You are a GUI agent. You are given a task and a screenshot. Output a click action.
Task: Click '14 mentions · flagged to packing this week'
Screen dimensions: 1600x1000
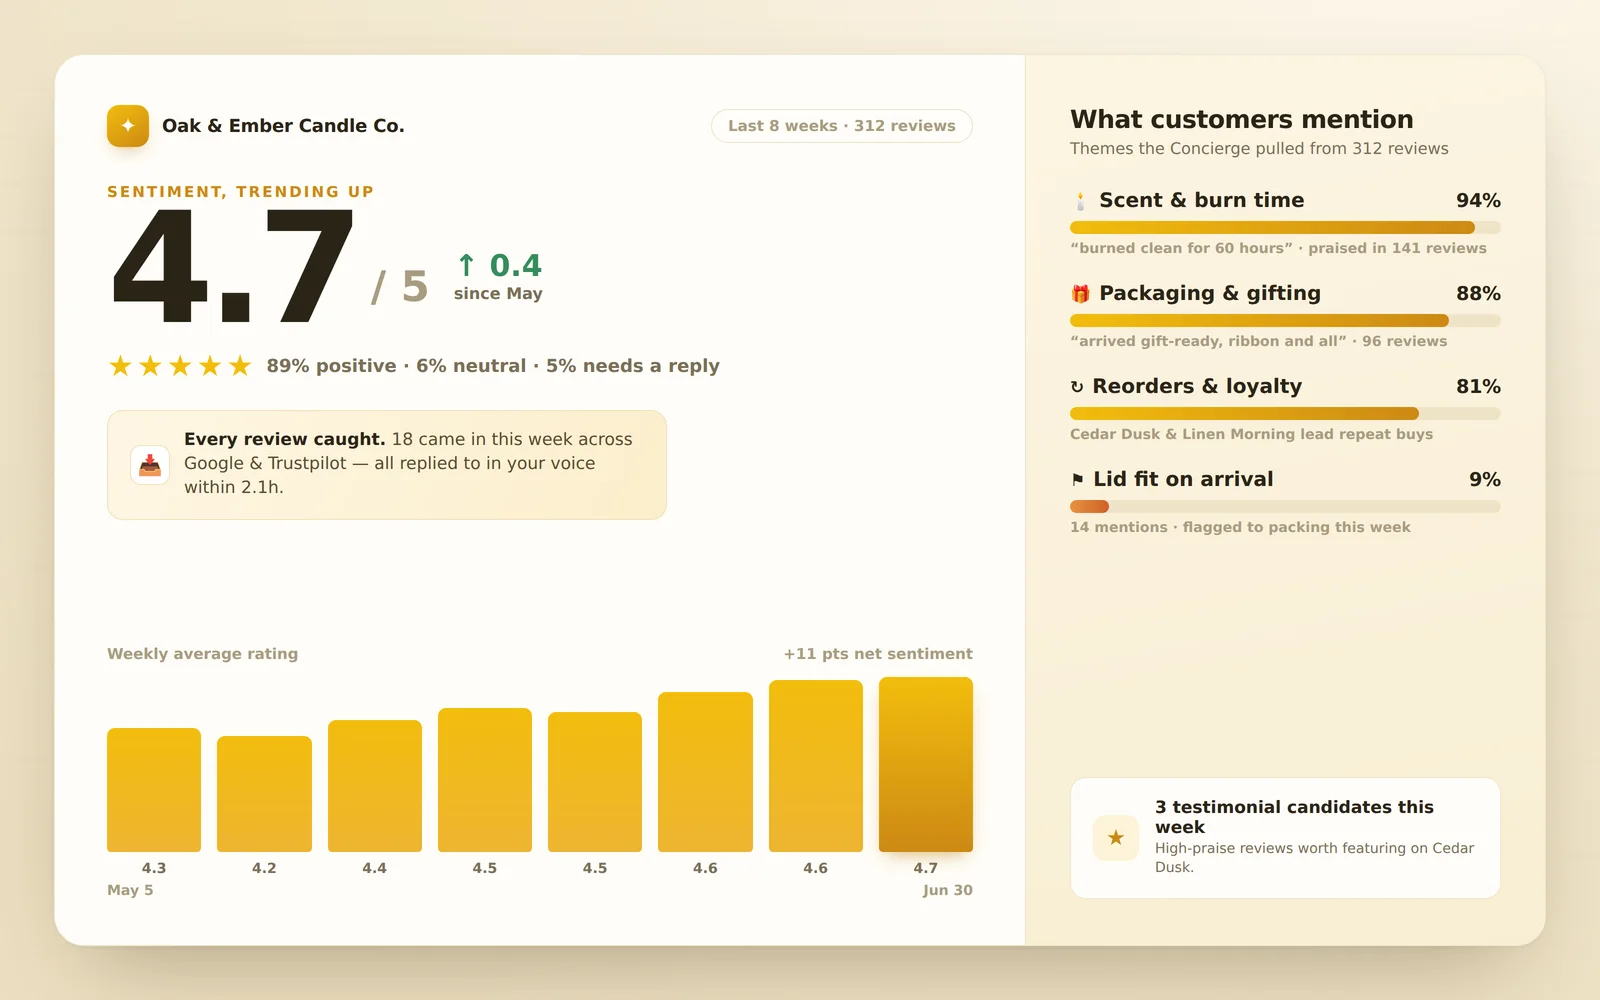(x=1240, y=527)
